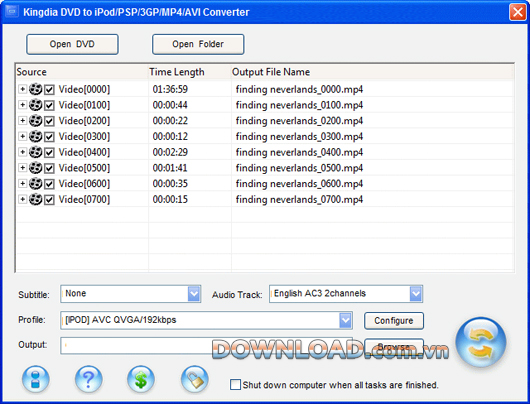Expand the Video[0600] tree node
Screen dimensions: 530x404
[x=22, y=183]
